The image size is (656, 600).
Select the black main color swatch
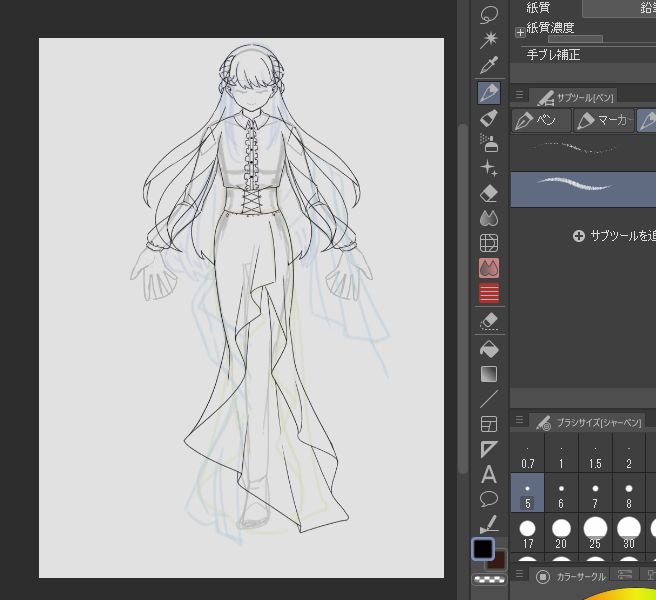pos(483,549)
